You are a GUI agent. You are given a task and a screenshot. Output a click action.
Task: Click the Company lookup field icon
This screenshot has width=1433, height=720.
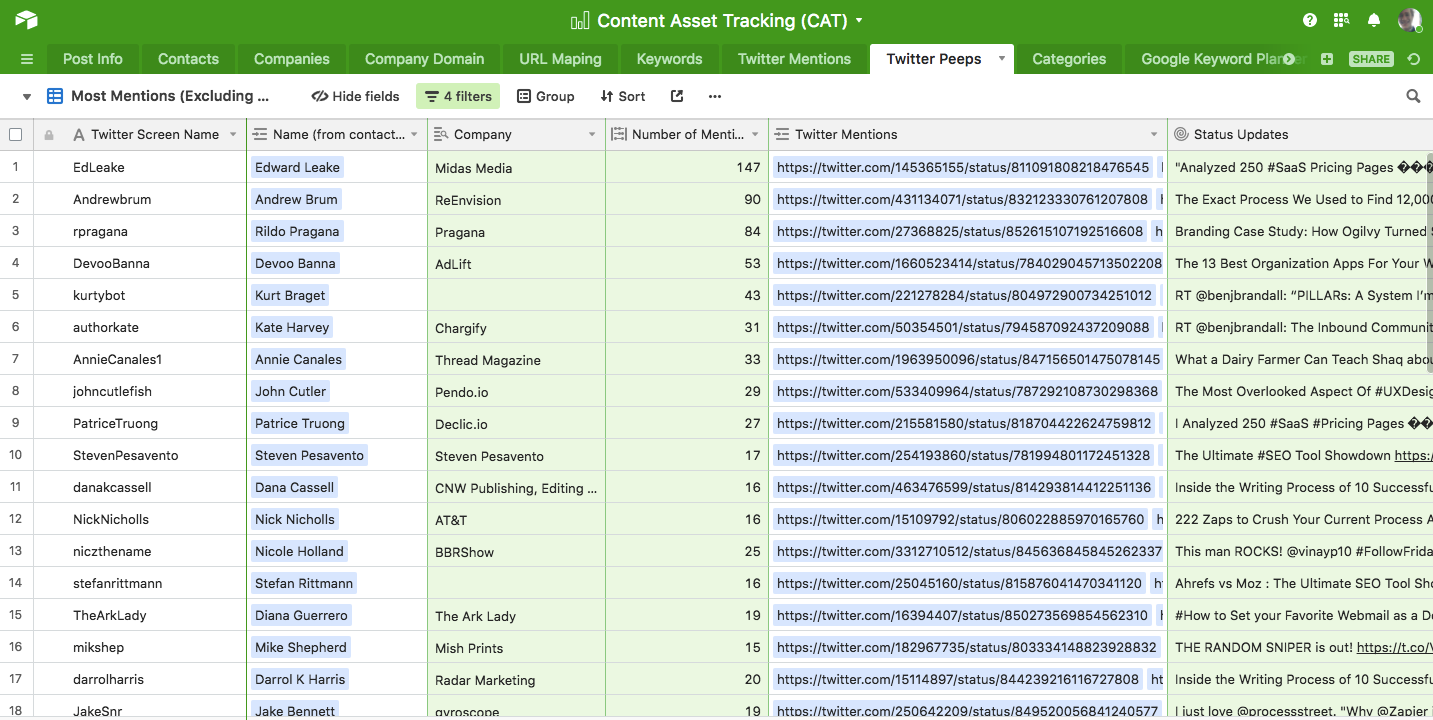(x=441, y=134)
